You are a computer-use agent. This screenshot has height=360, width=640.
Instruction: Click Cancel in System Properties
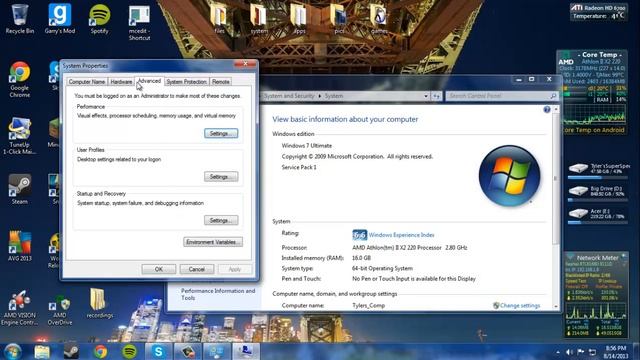(197, 269)
